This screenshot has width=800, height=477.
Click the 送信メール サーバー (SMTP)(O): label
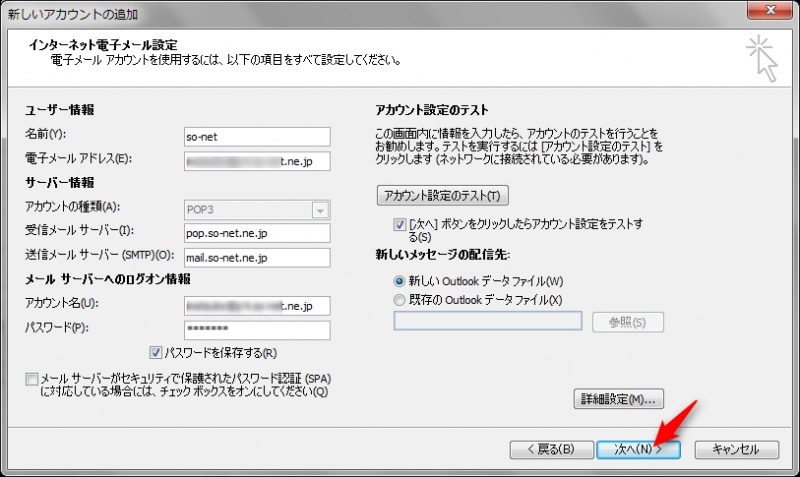[99, 255]
